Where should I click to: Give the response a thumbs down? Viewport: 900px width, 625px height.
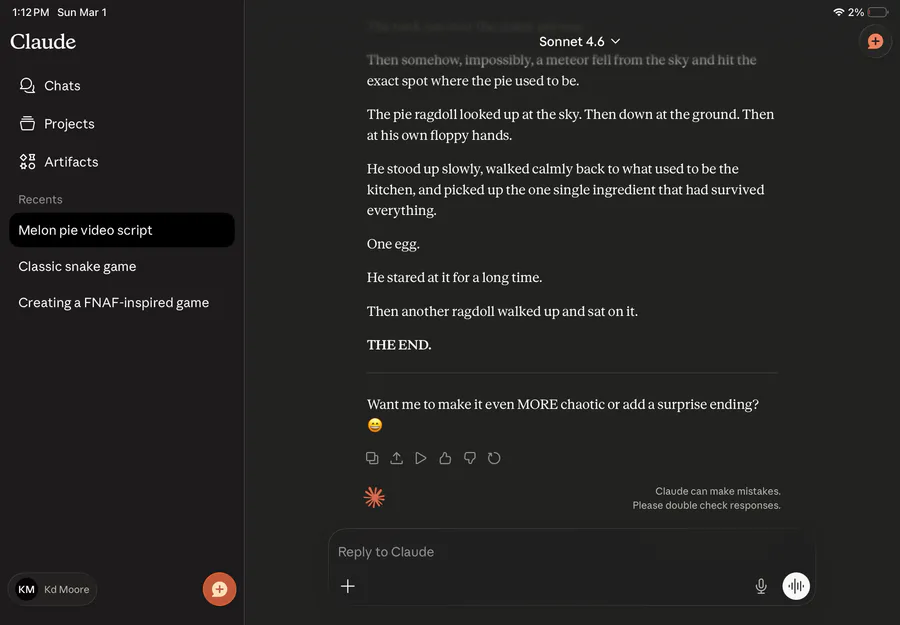point(470,458)
